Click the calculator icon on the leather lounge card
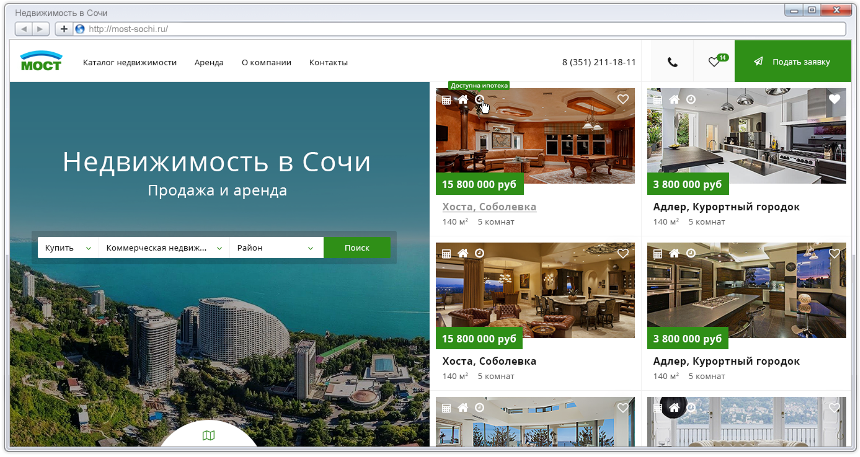Image resolution: width=860 pixels, height=457 pixels. pyautogui.click(x=446, y=253)
